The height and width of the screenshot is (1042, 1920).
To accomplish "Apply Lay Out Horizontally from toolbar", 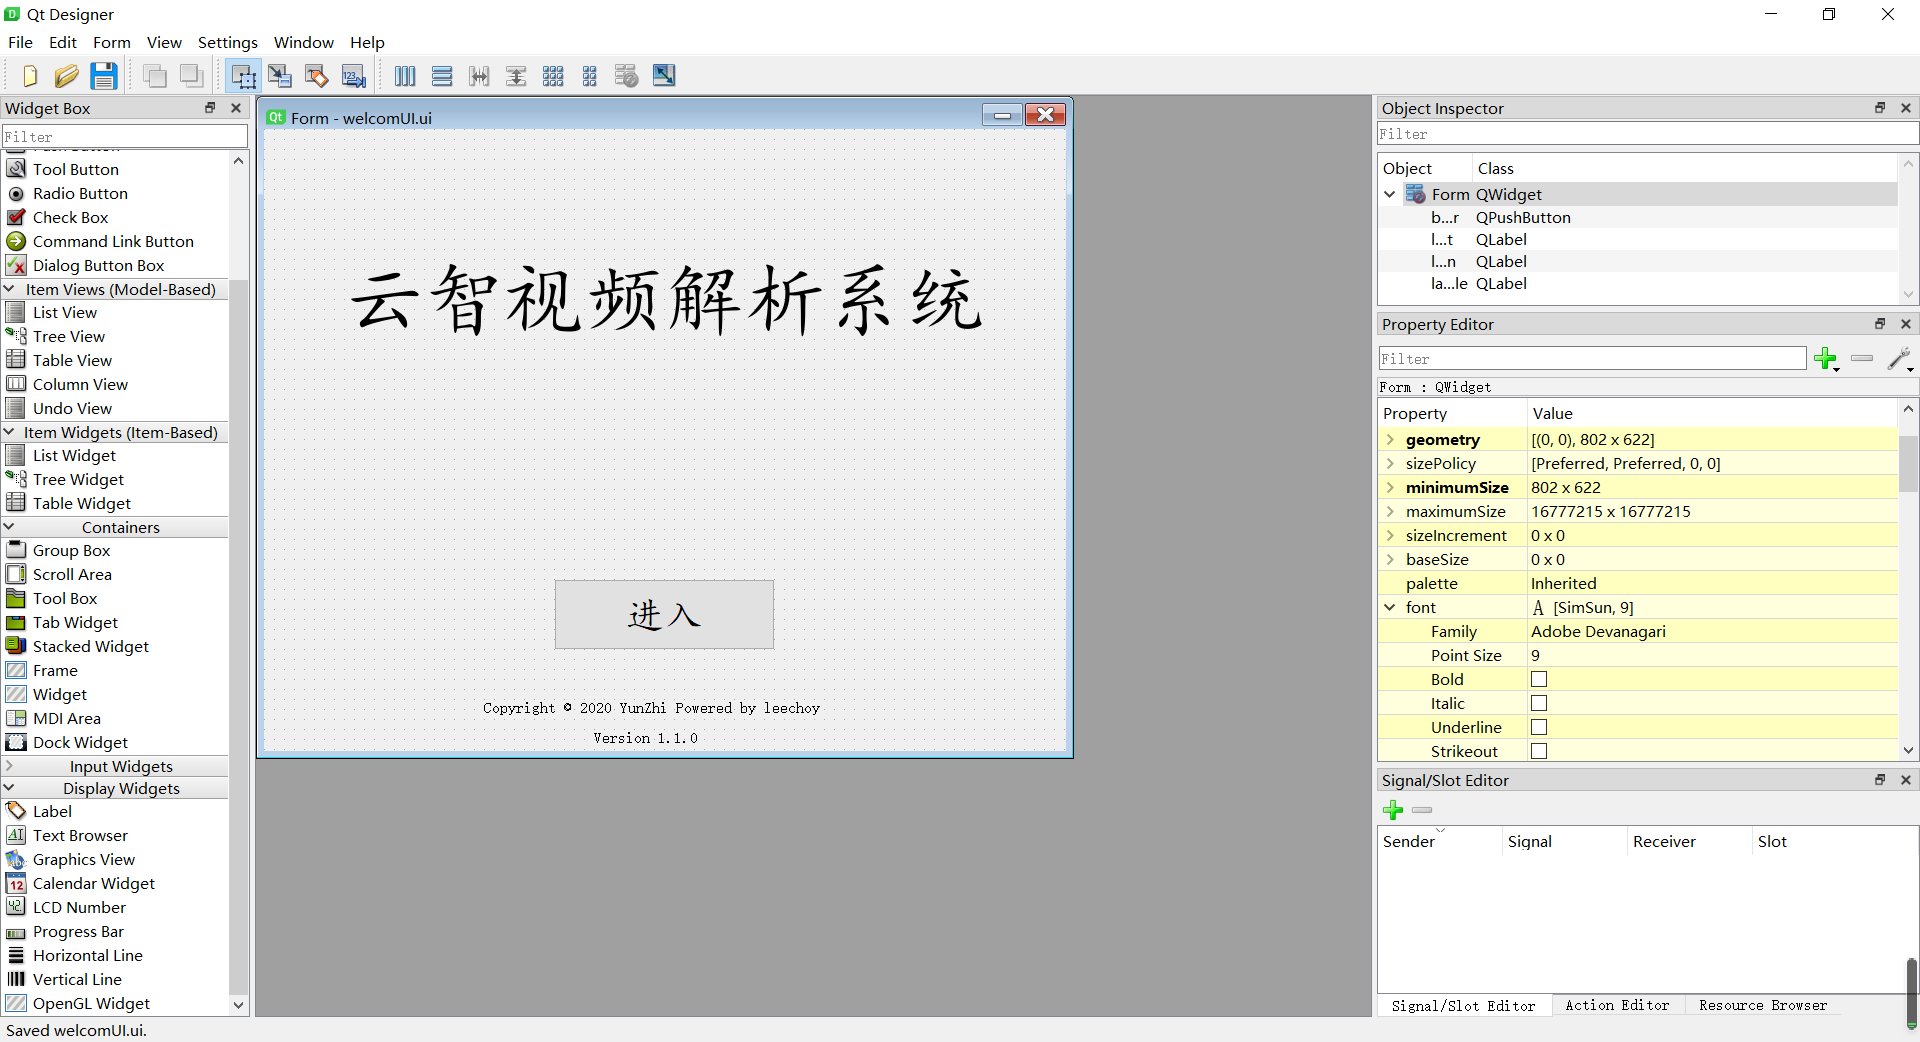I will pos(405,76).
